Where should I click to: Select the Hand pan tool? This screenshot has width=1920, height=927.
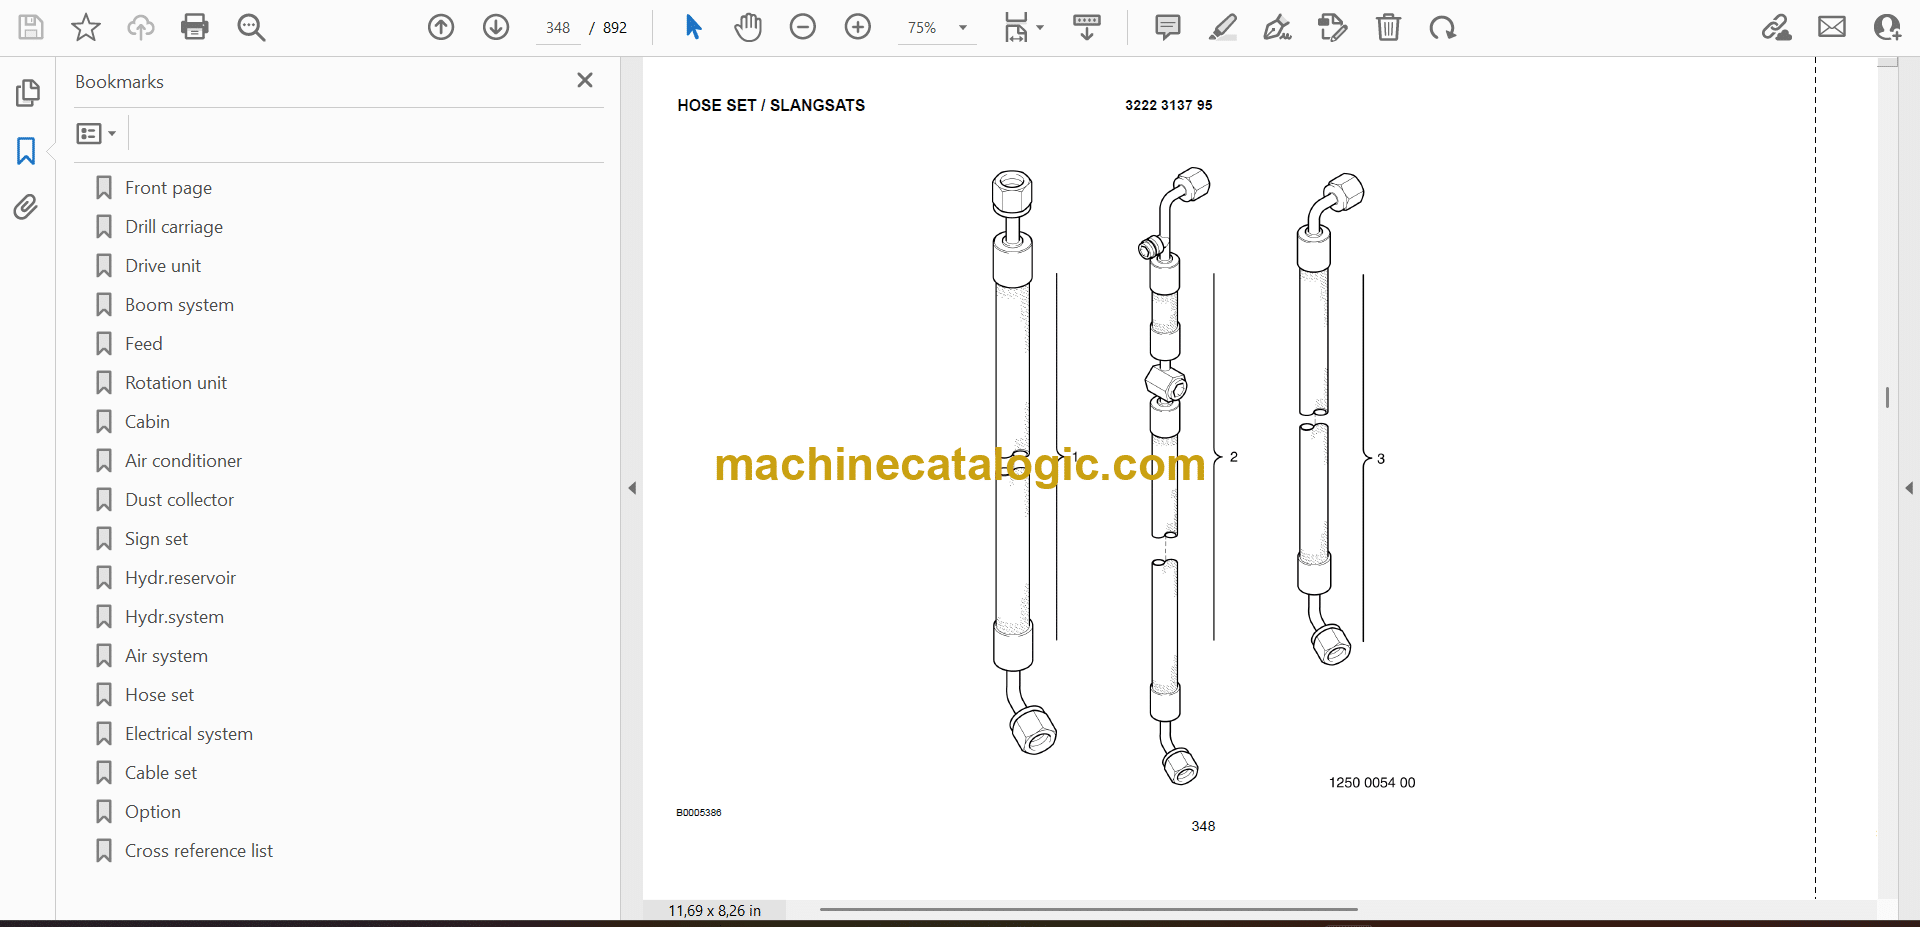tap(747, 27)
